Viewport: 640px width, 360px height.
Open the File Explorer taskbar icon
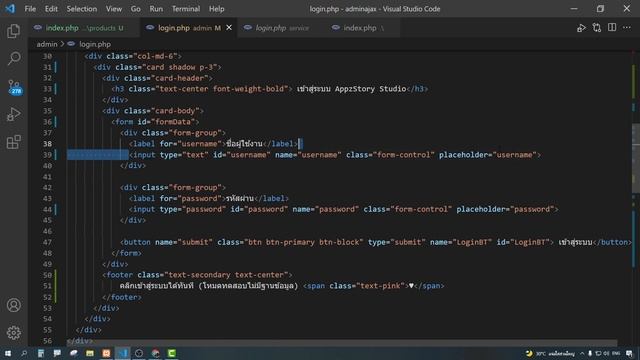coord(90,353)
